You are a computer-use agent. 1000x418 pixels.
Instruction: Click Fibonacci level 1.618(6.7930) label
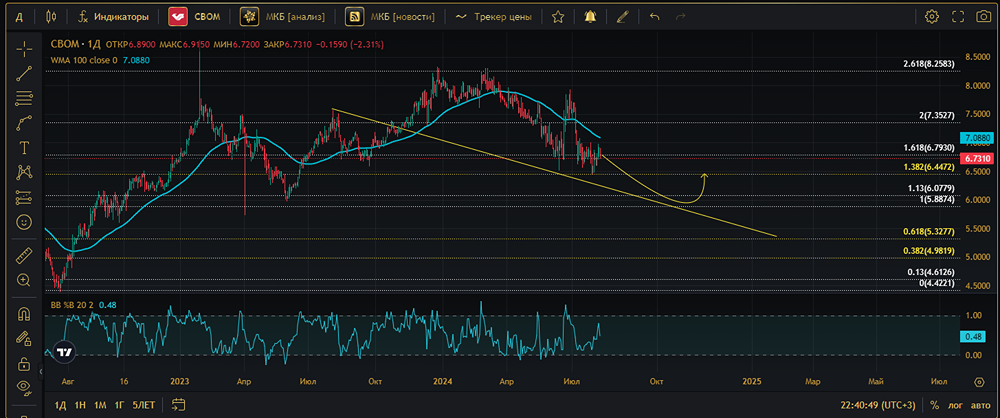point(929,147)
